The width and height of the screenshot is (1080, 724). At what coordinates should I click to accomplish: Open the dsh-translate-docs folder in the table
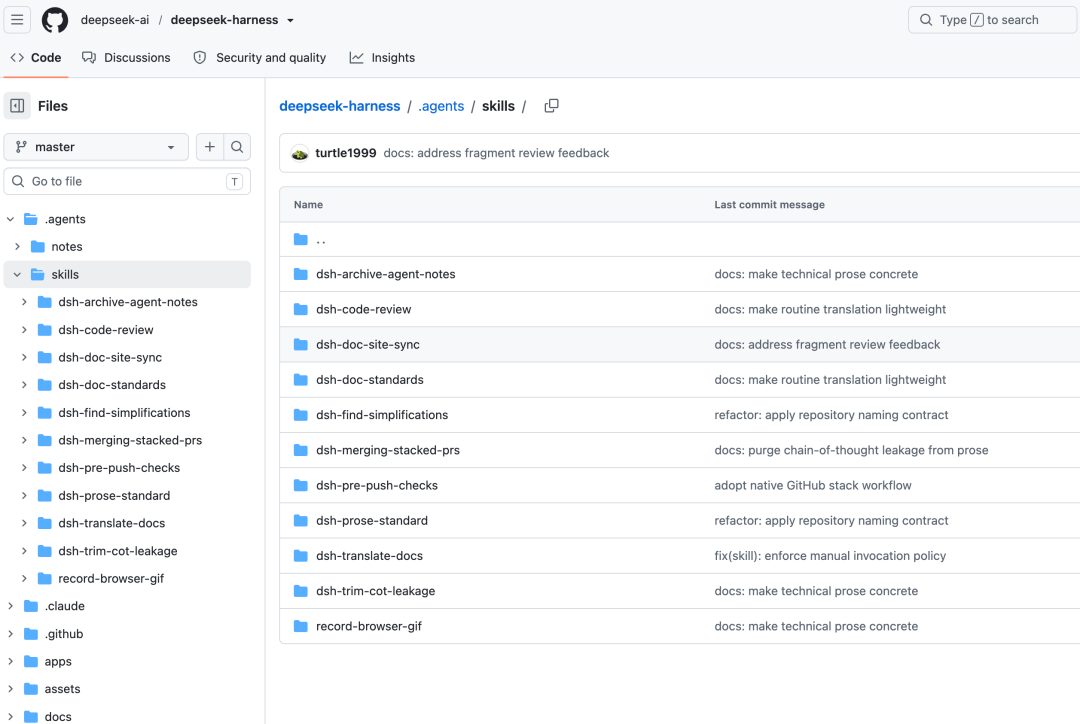(x=369, y=555)
